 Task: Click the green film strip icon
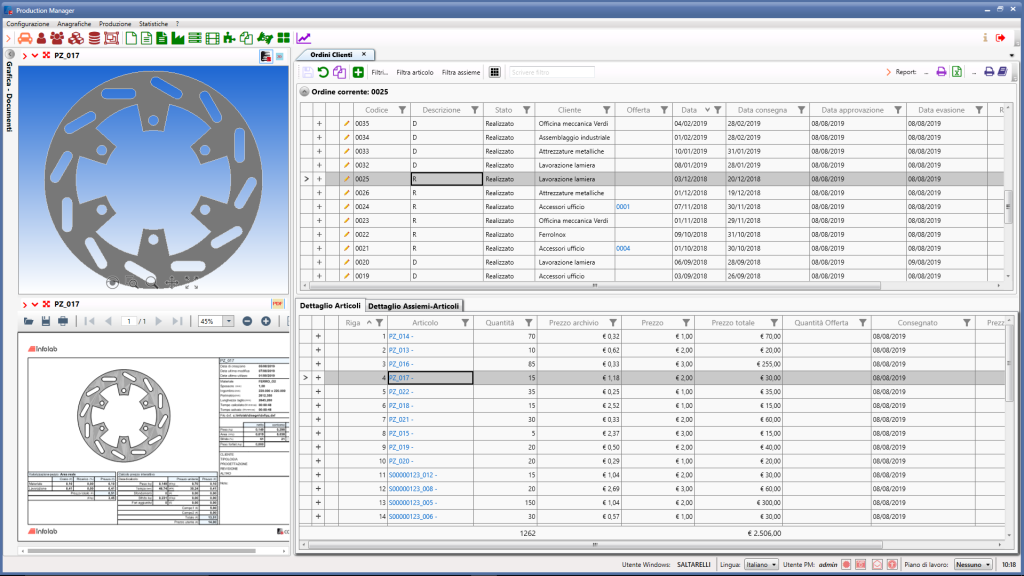coord(212,39)
